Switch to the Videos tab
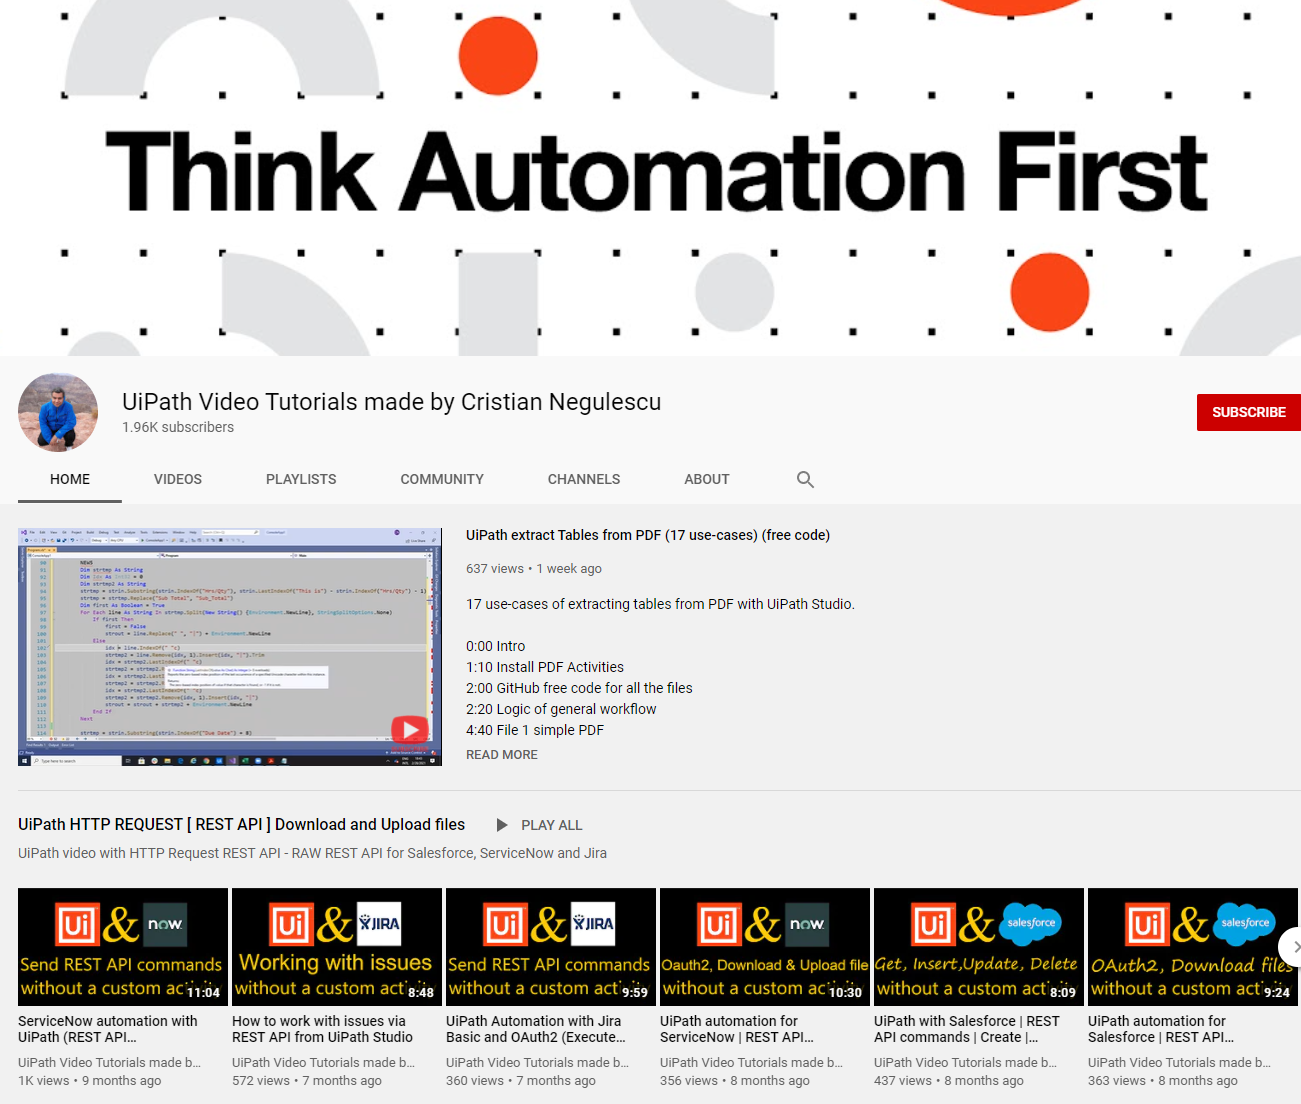The width and height of the screenshot is (1301, 1104). [x=178, y=480]
